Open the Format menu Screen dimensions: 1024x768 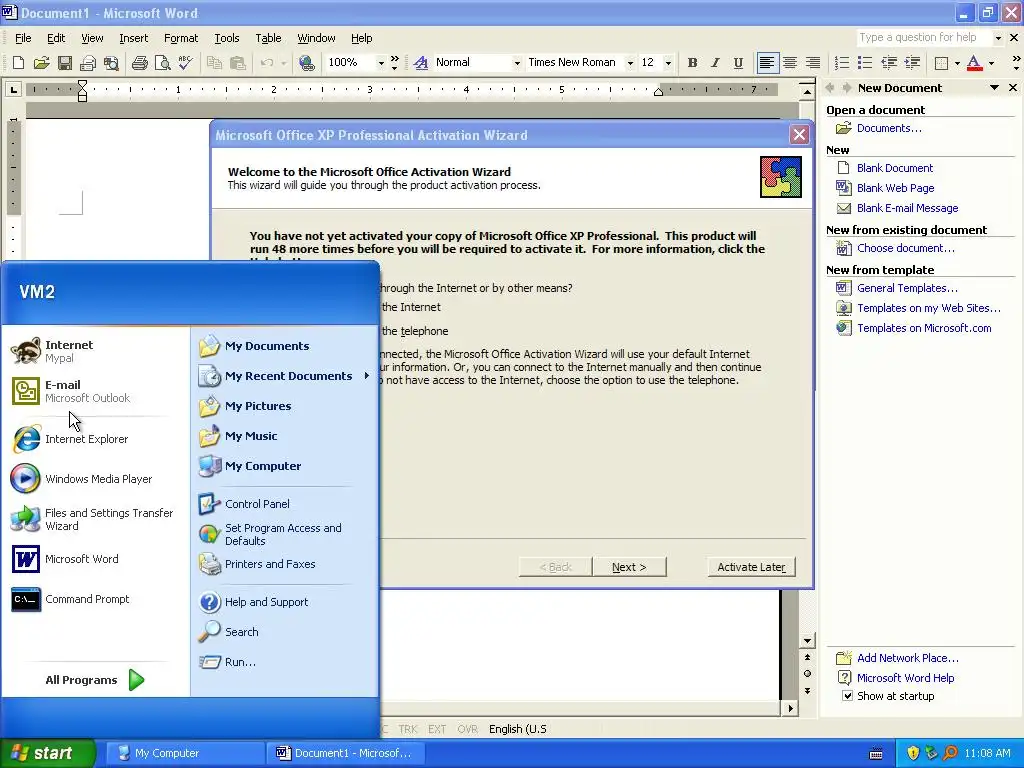(x=181, y=38)
